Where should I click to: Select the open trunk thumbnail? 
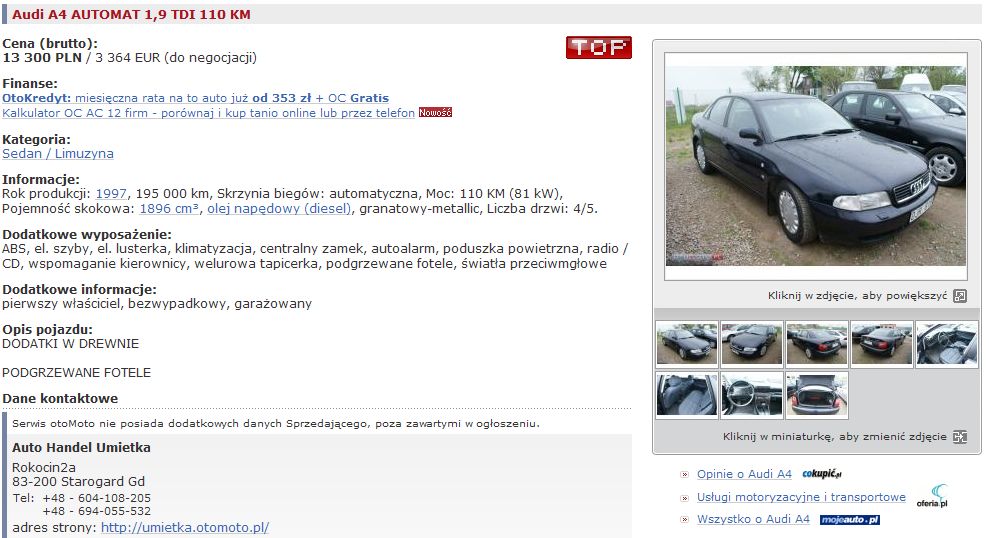817,395
